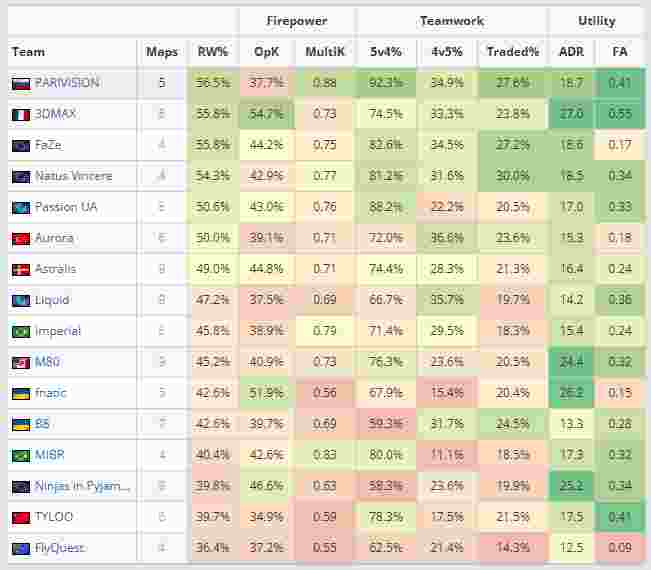Image resolution: width=651 pixels, height=570 pixels.
Task: Click the fnatic Ukrainian flag icon
Action: (21, 393)
